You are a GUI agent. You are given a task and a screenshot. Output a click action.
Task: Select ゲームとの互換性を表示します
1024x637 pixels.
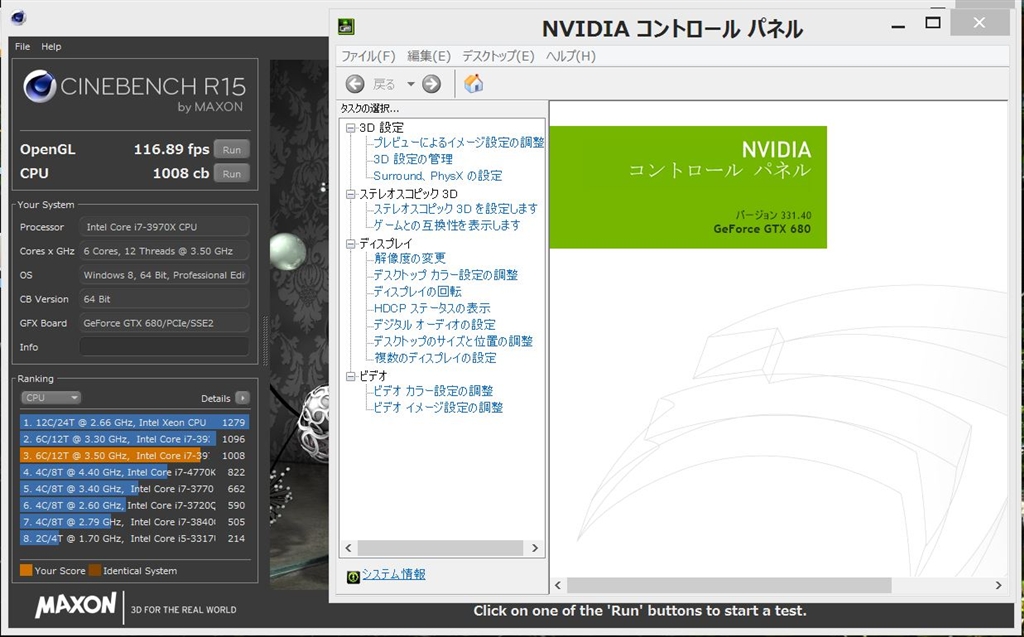(447, 225)
